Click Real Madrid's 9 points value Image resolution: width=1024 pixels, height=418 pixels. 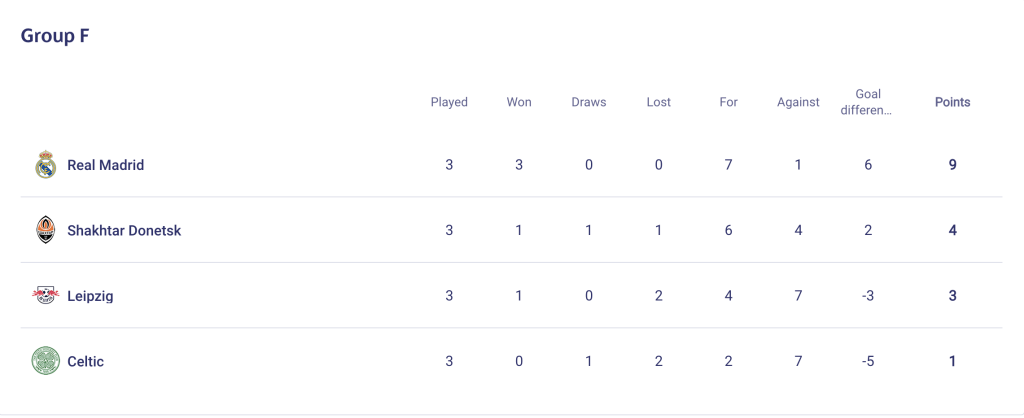click(953, 165)
